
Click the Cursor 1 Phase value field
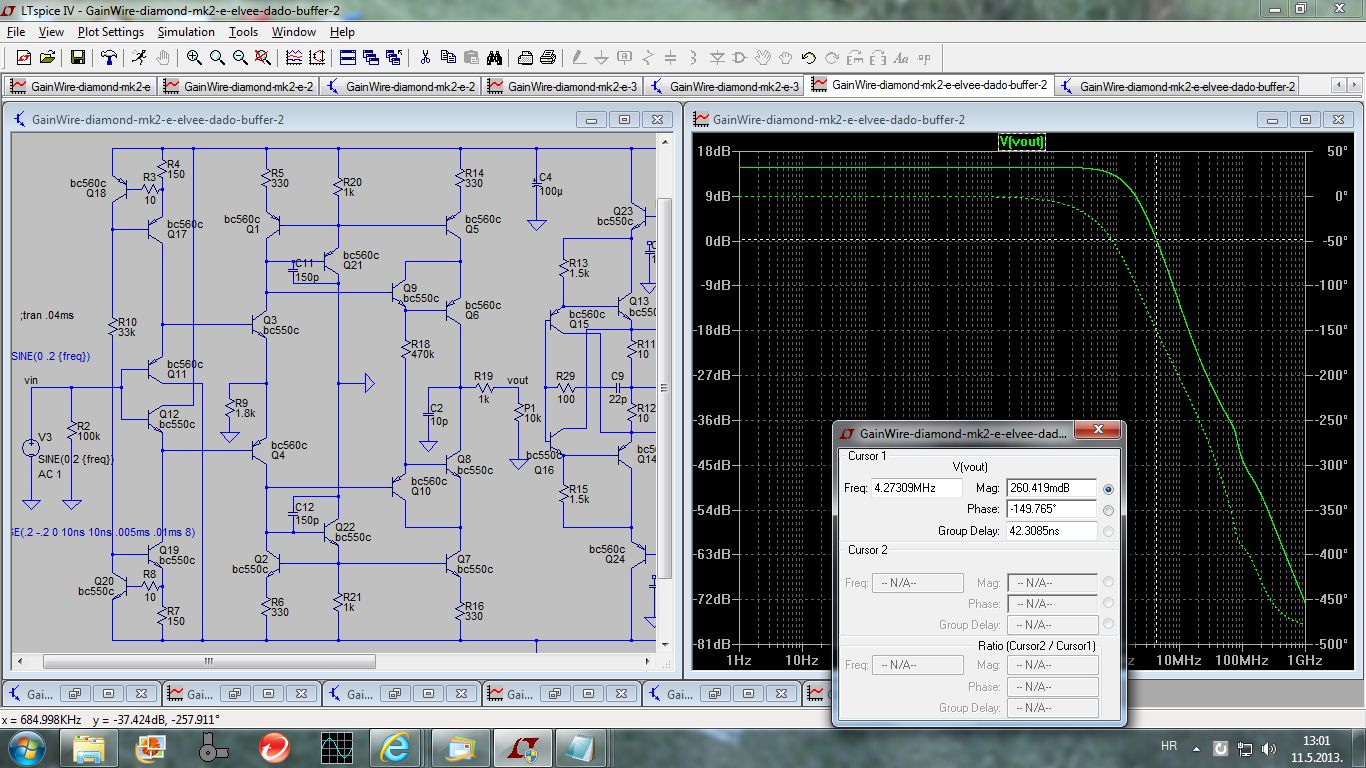(x=1052, y=509)
